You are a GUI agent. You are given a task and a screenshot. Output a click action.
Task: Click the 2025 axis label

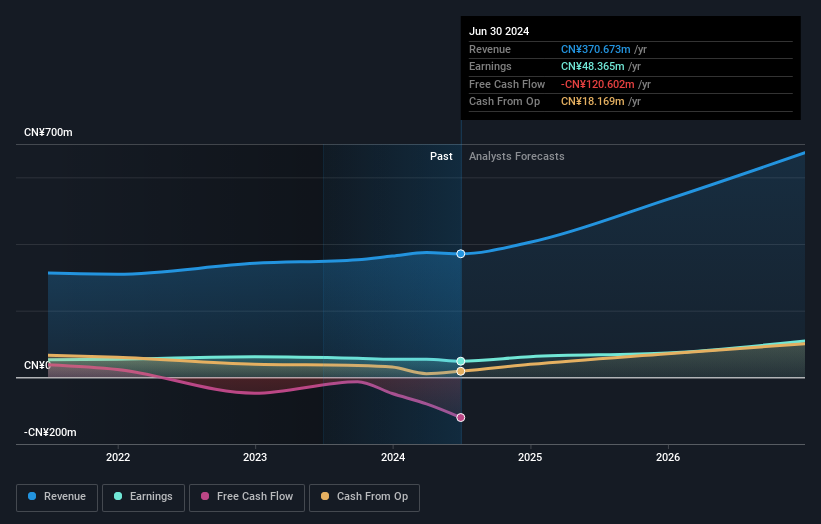pos(530,457)
